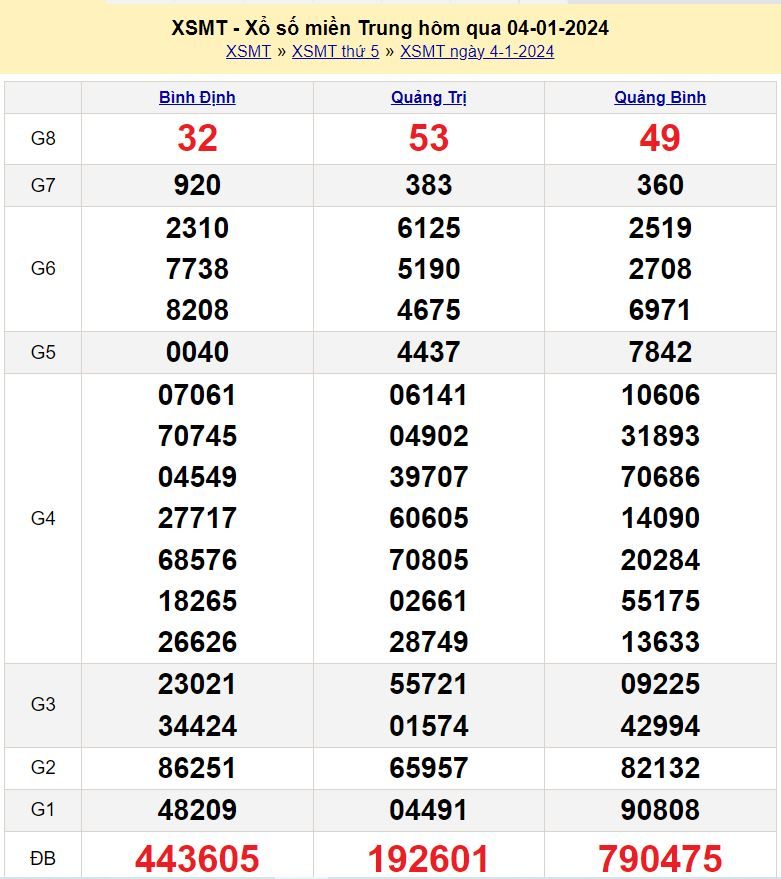This screenshot has height=879, width=781.
Task: Click G5 value 4437
Action: click(x=429, y=352)
